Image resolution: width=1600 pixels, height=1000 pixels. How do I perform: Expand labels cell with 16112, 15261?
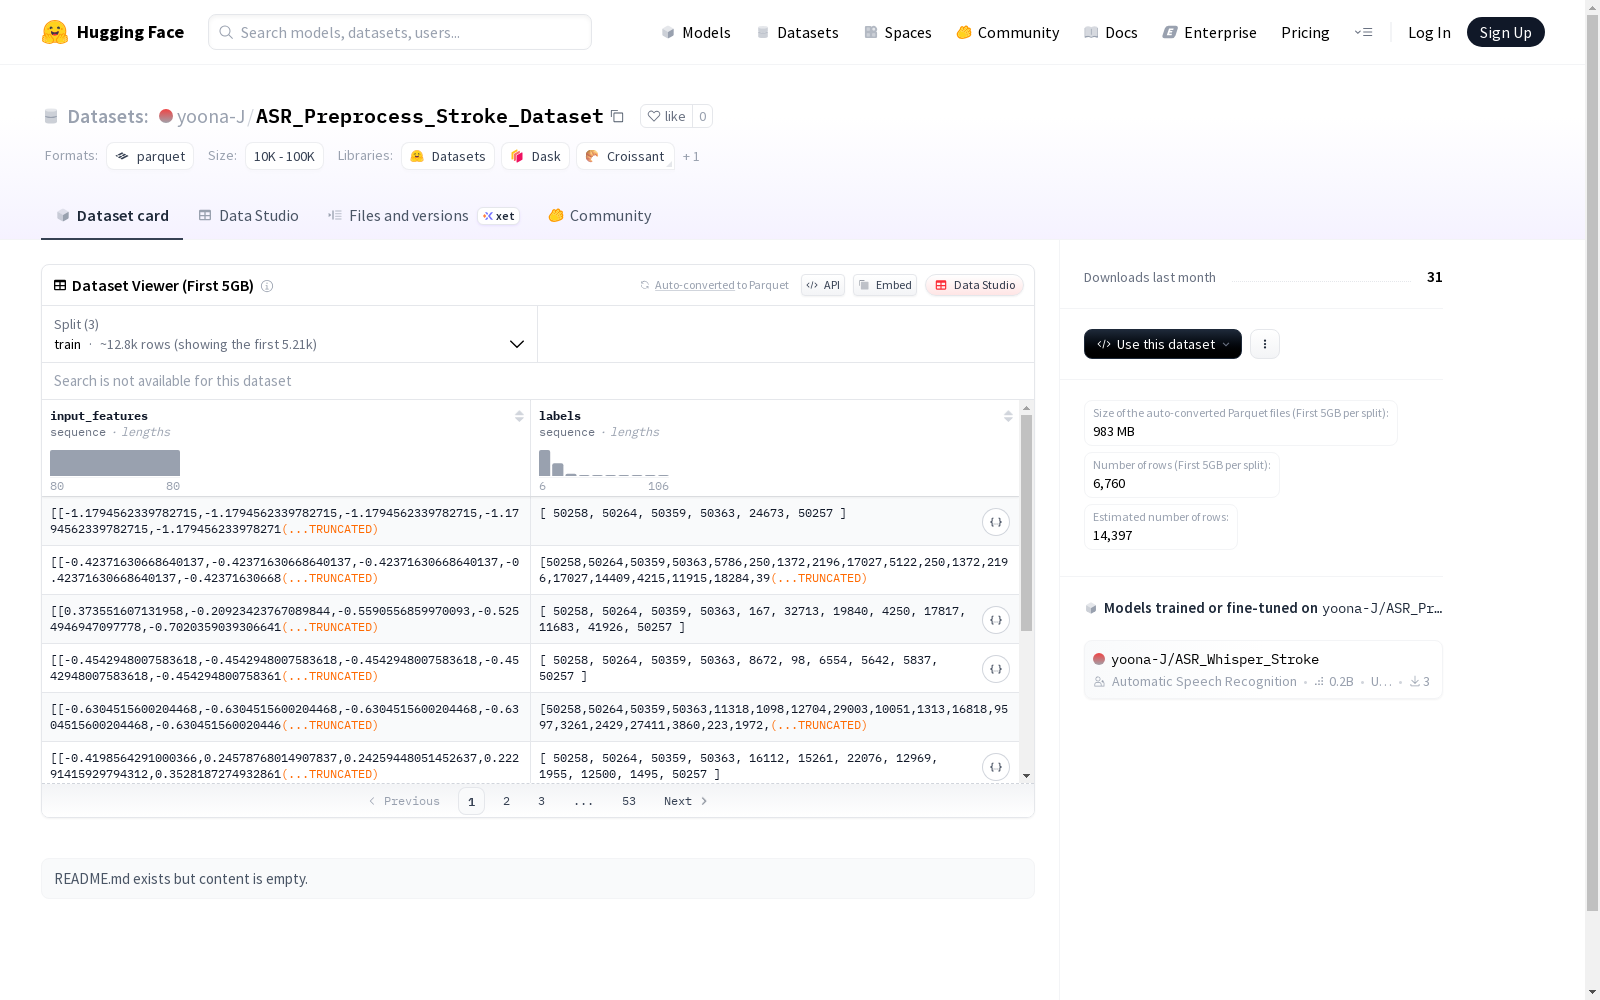click(x=996, y=767)
